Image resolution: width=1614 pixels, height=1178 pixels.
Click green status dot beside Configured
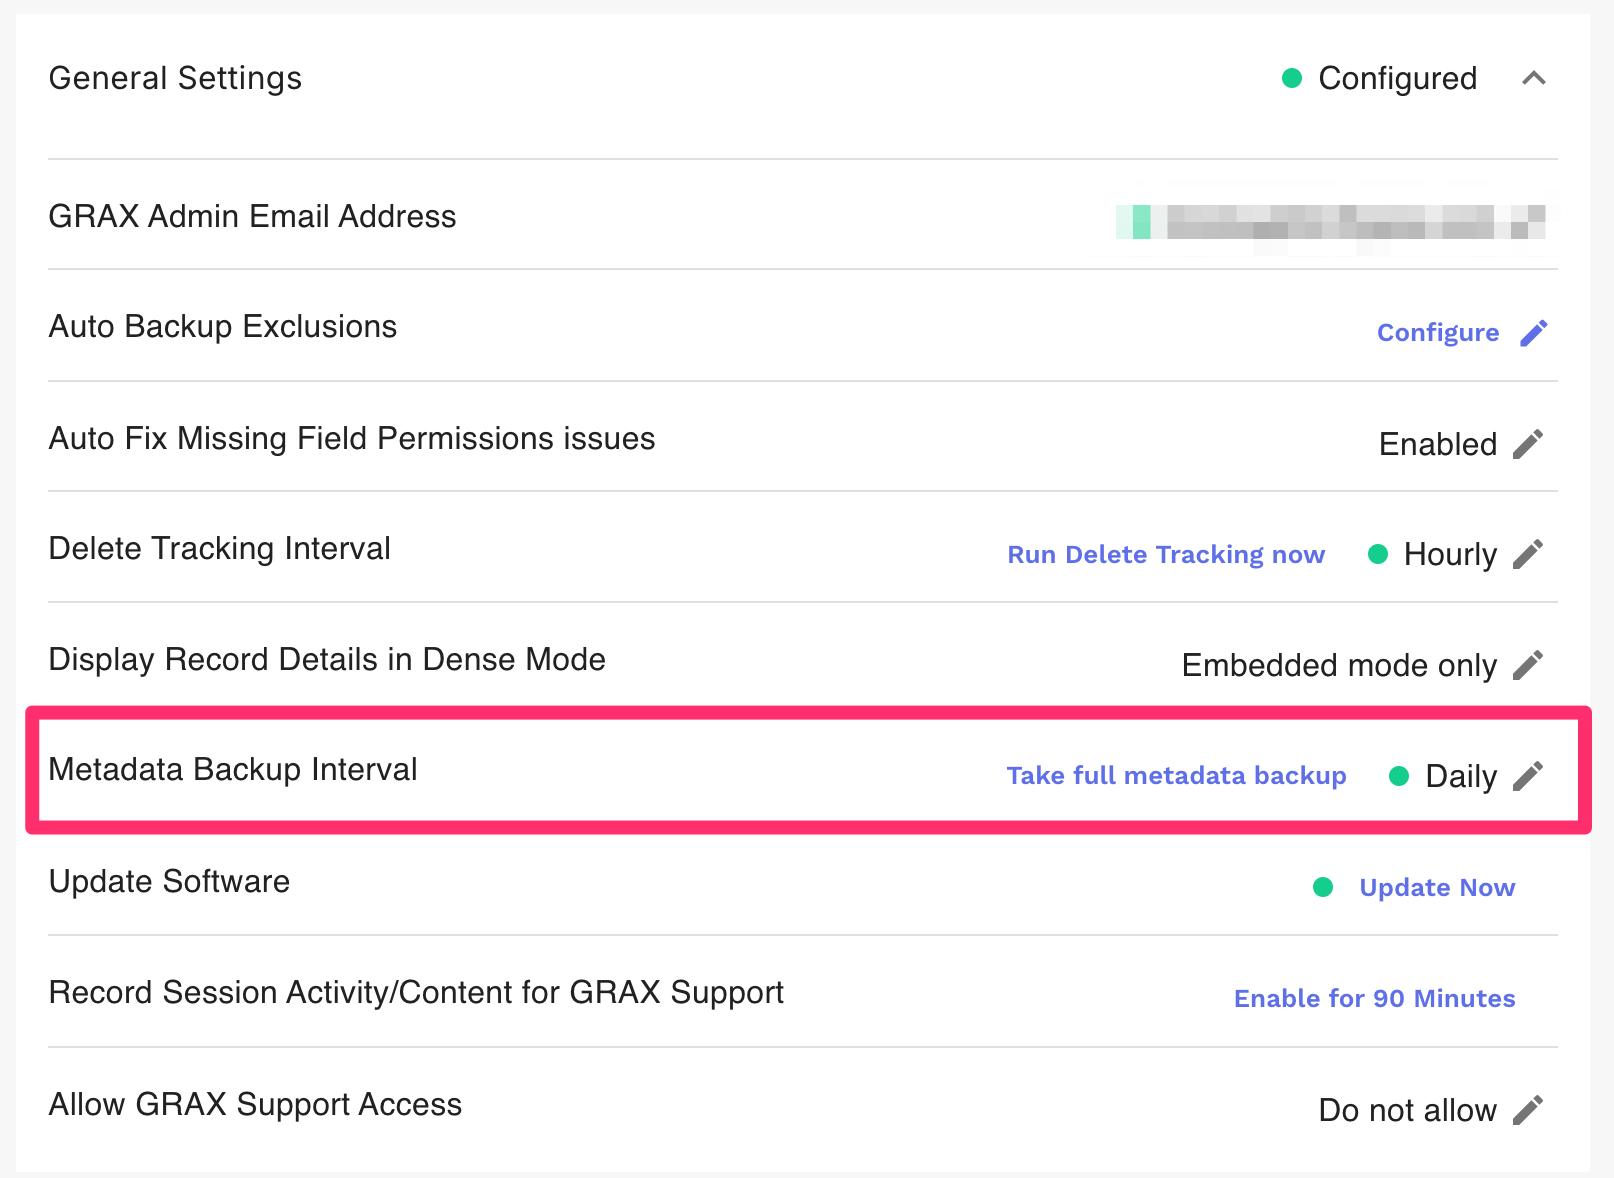(1292, 78)
